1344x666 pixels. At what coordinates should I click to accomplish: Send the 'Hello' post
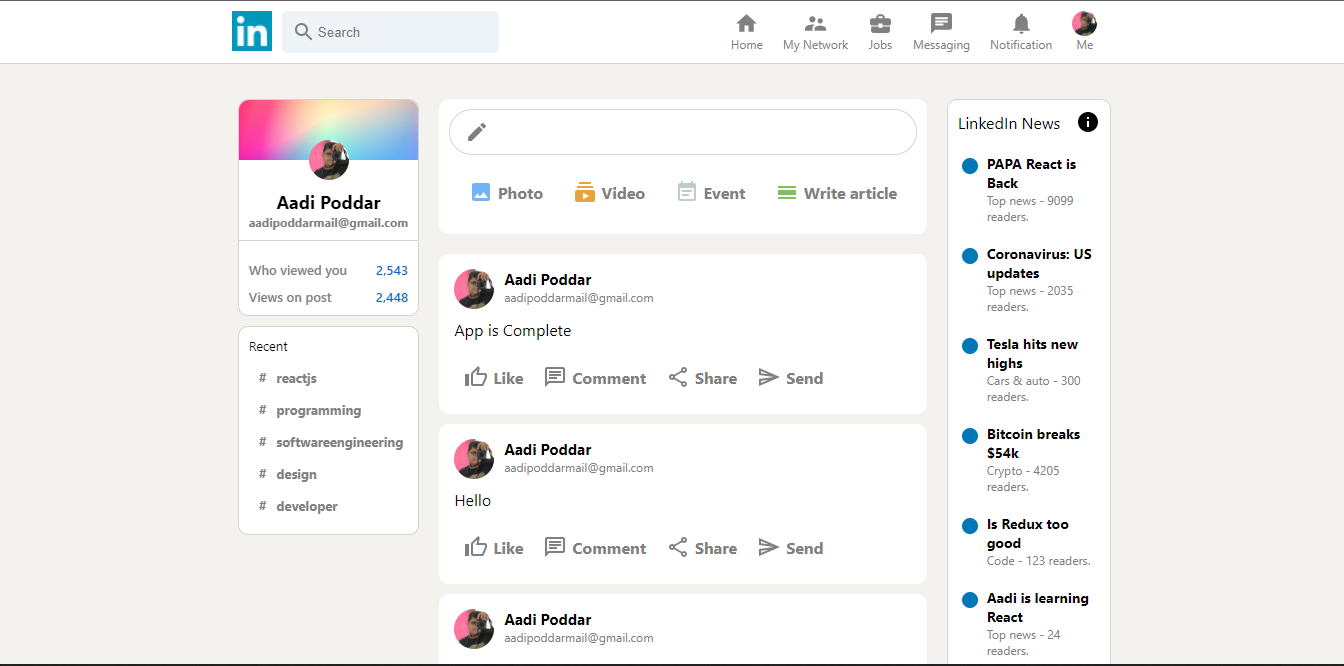(x=790, y=548)
